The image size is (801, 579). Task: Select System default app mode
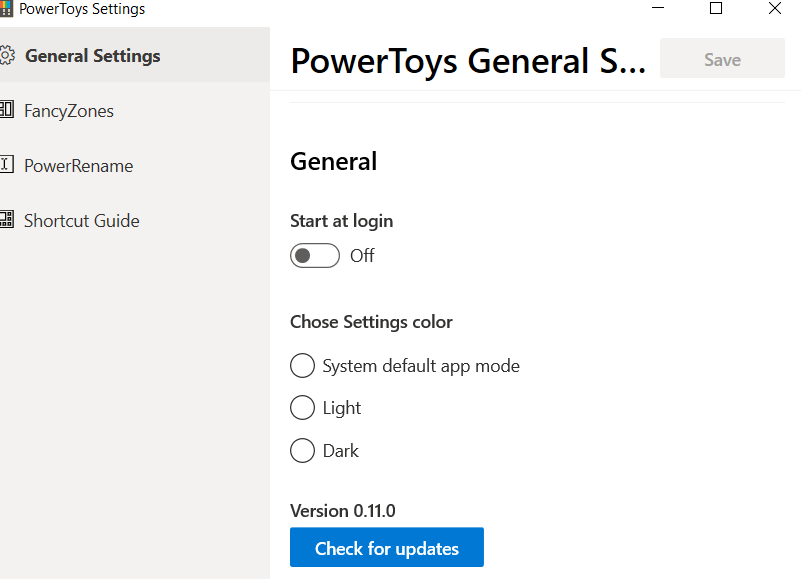[302, 365]
